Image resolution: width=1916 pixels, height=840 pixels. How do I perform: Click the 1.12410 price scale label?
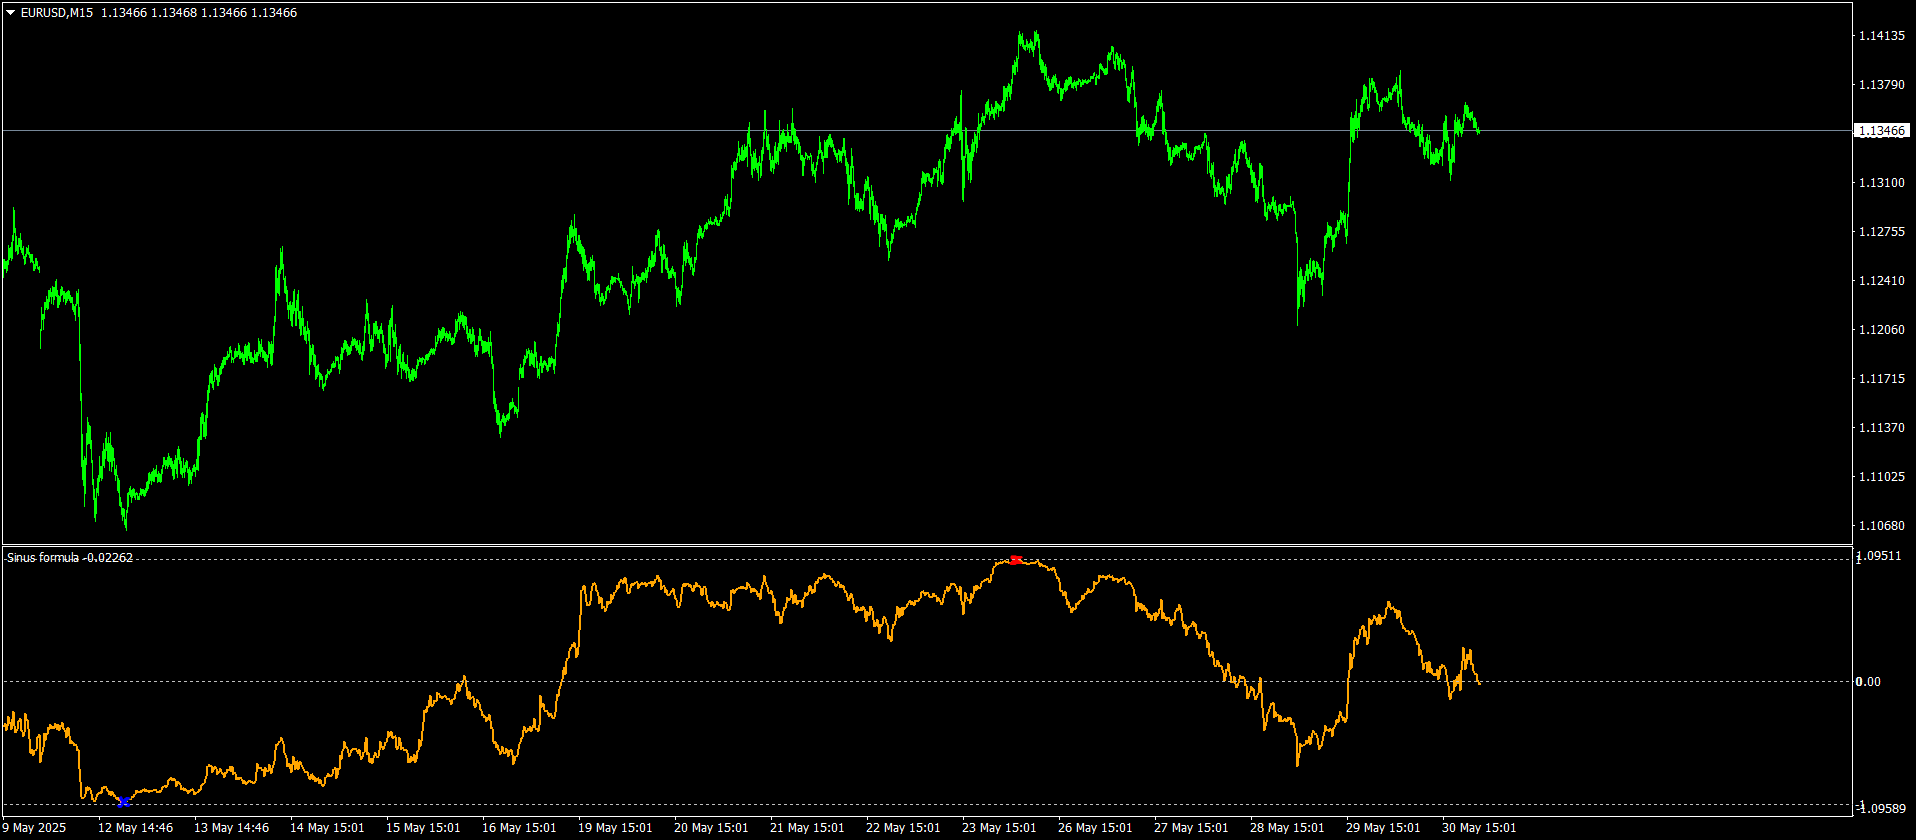[1880, 281]
